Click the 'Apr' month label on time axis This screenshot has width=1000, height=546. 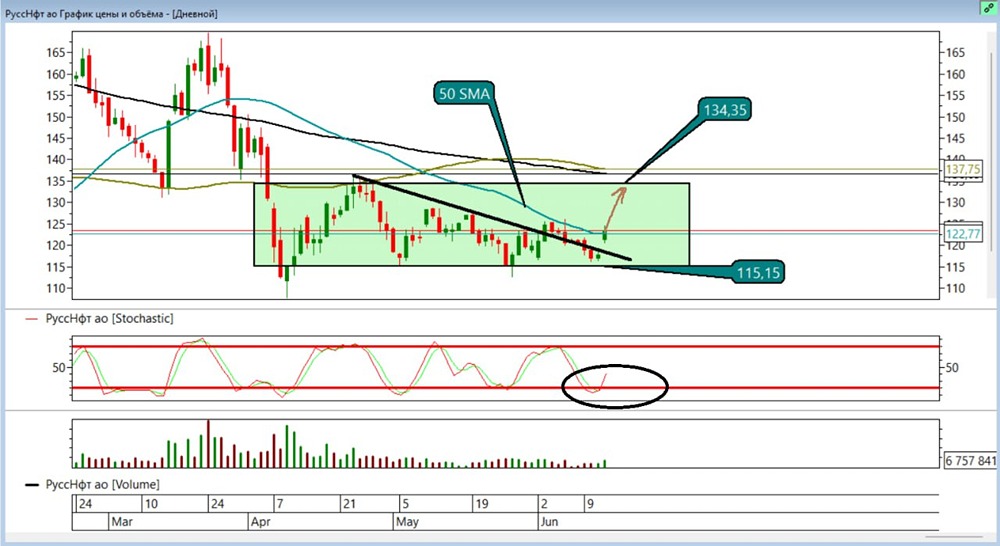[260, 522]
